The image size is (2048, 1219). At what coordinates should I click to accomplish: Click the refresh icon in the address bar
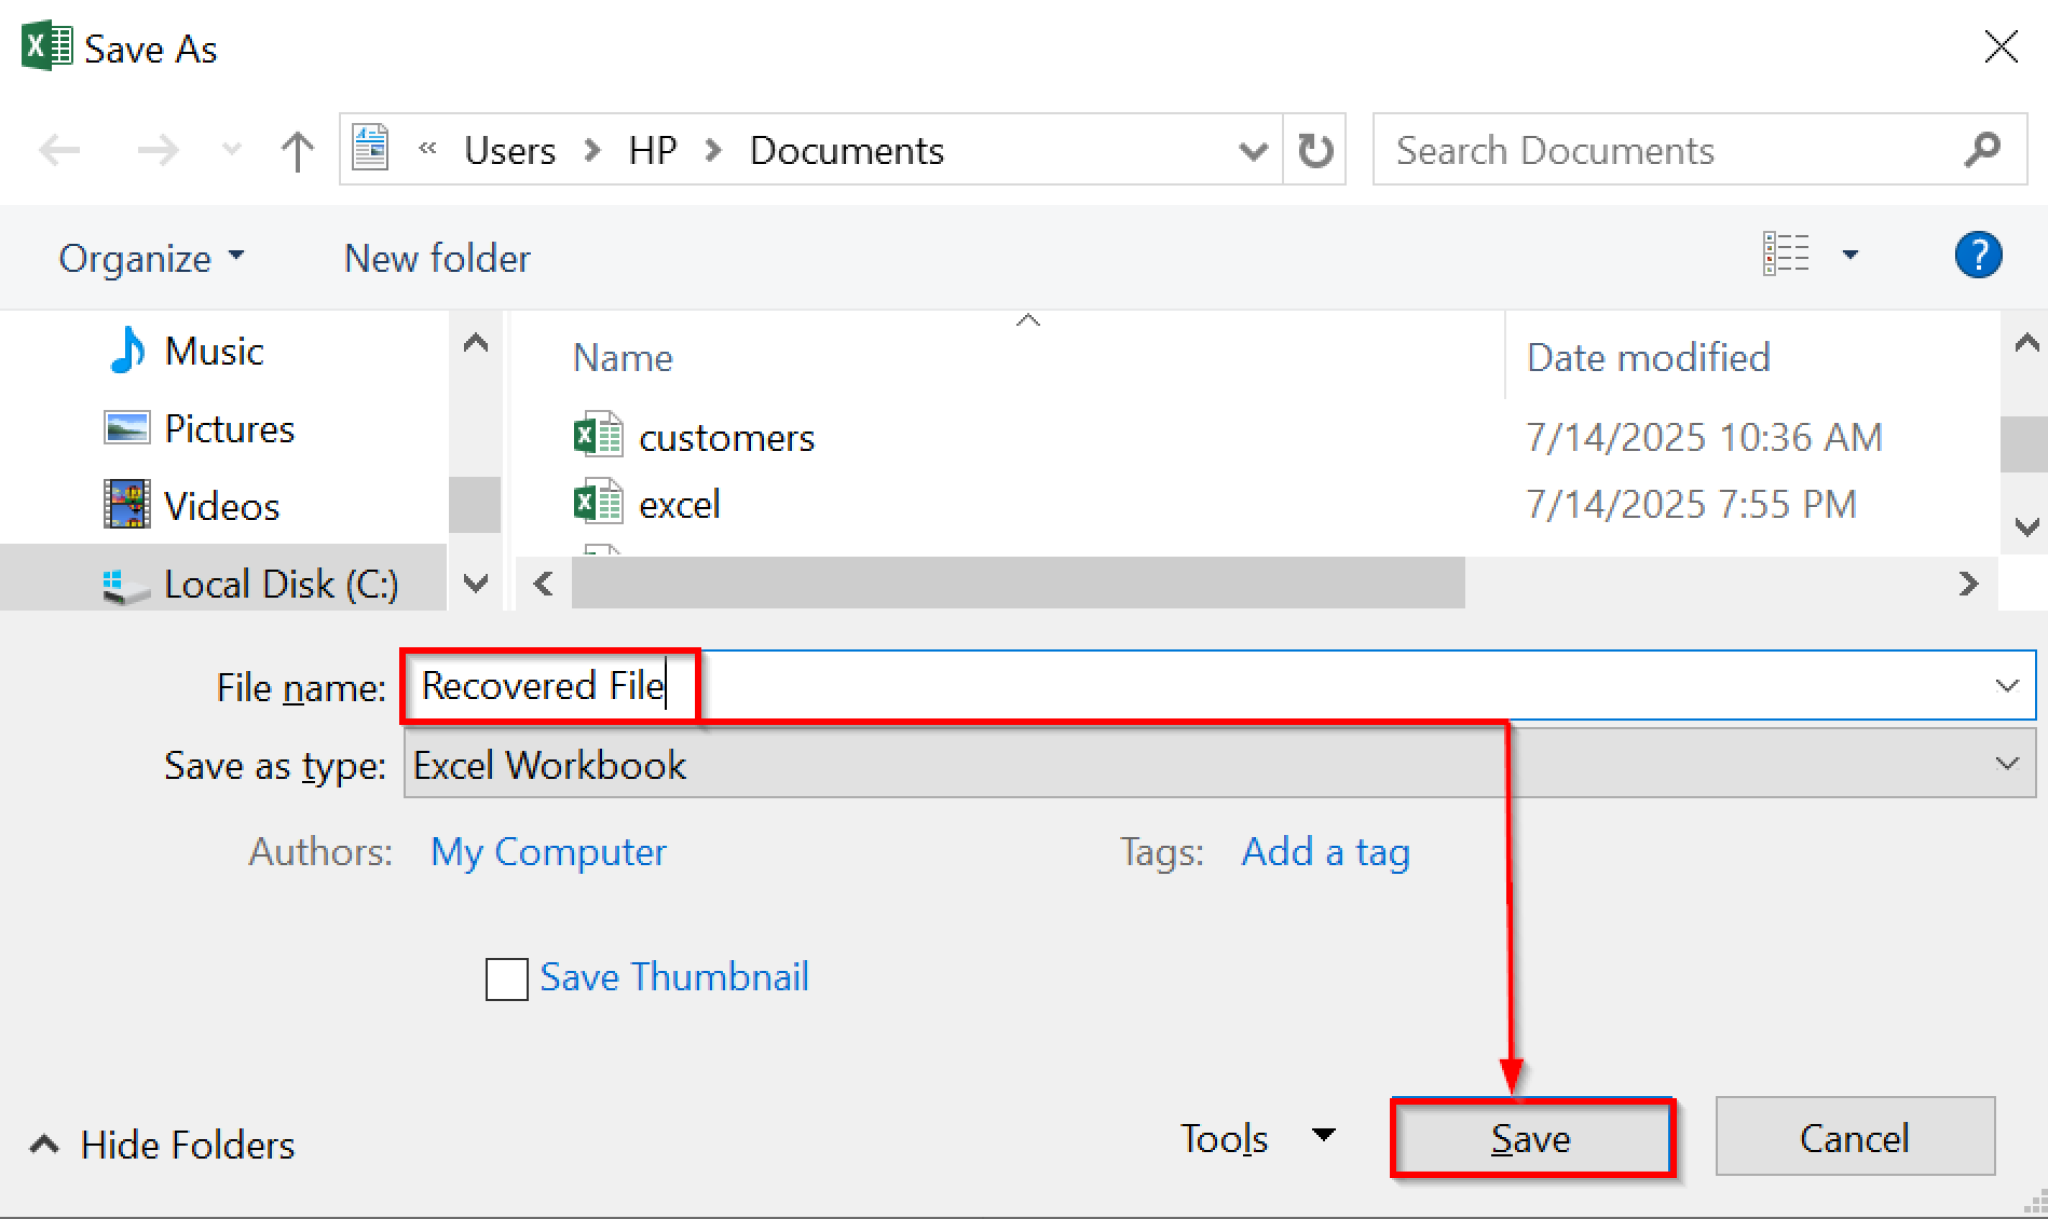1314,150
